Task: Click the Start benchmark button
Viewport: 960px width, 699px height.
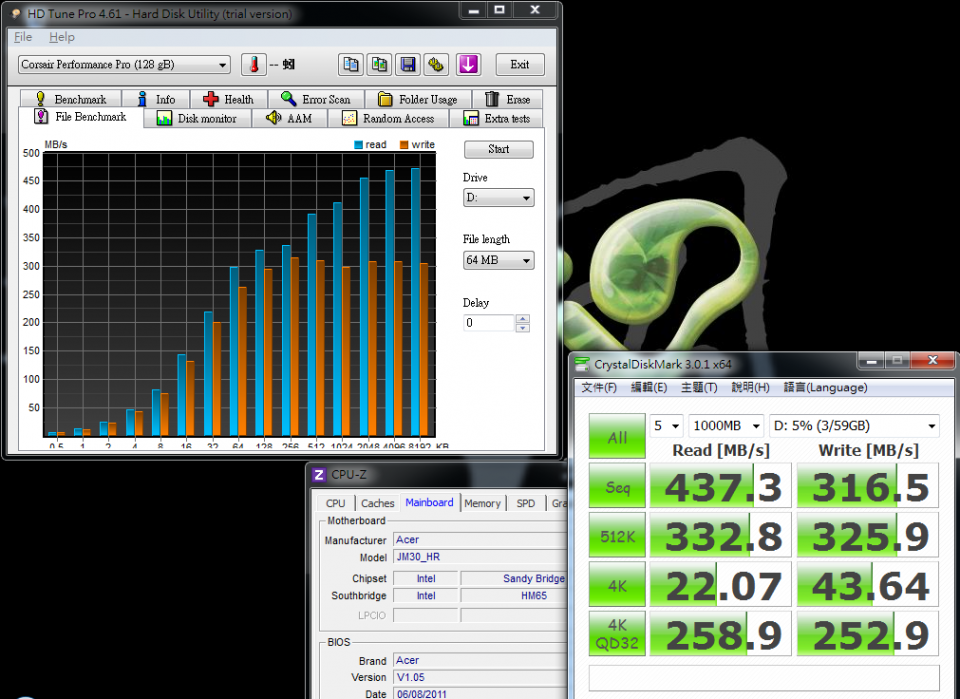Action: (x=498, y=149)
